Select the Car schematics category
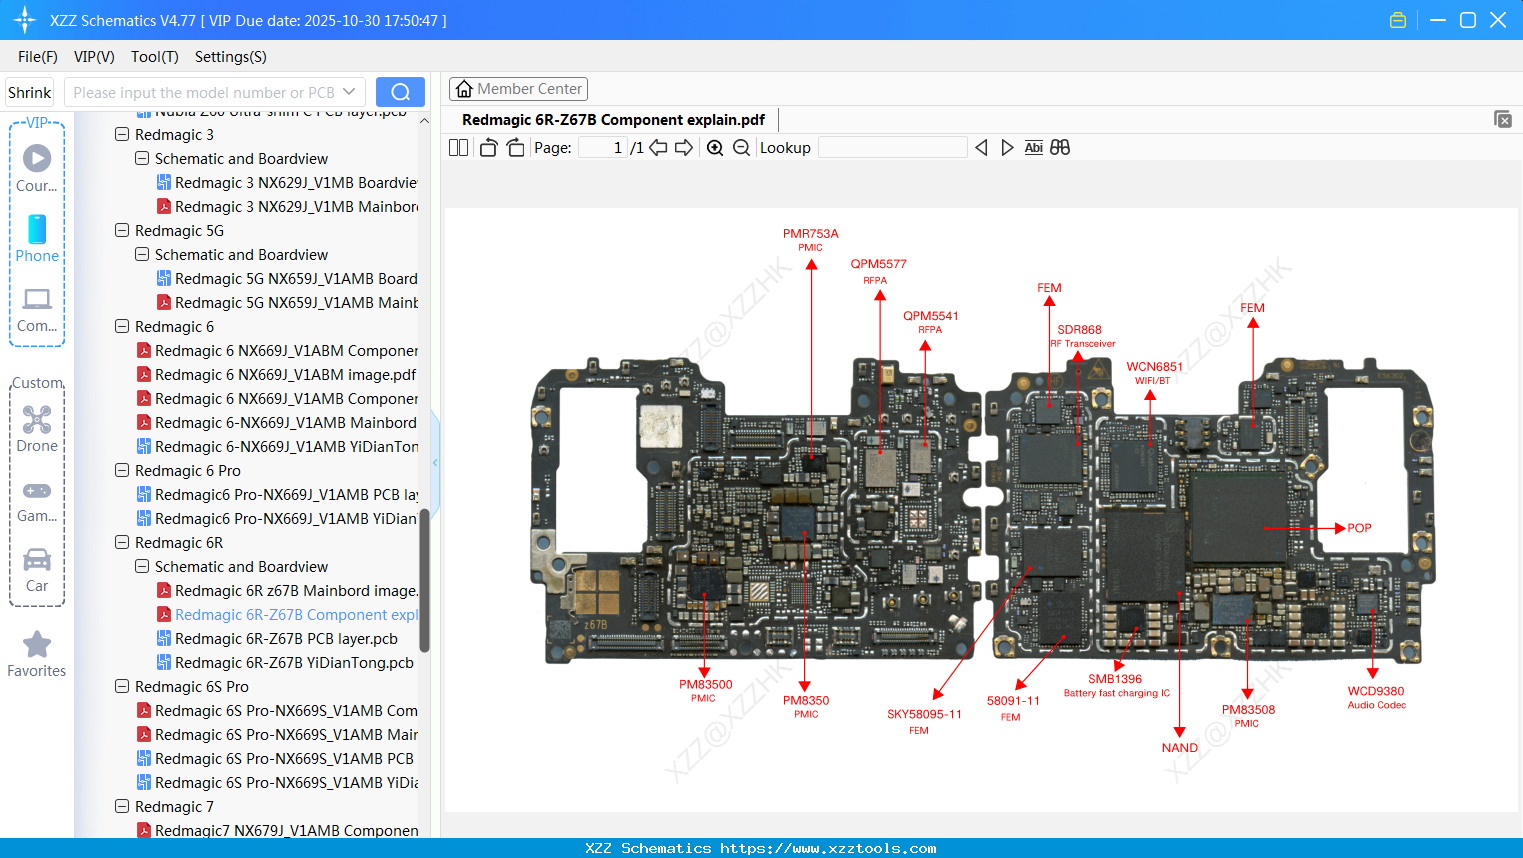Viewport: 1523px width, 858px height. pos(36,570)
